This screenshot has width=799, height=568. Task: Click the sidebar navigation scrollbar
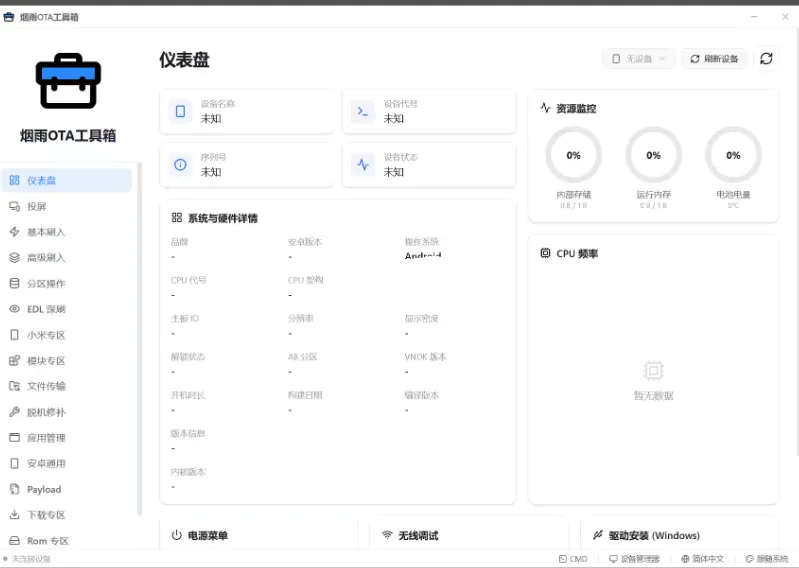tap(139, 339)
